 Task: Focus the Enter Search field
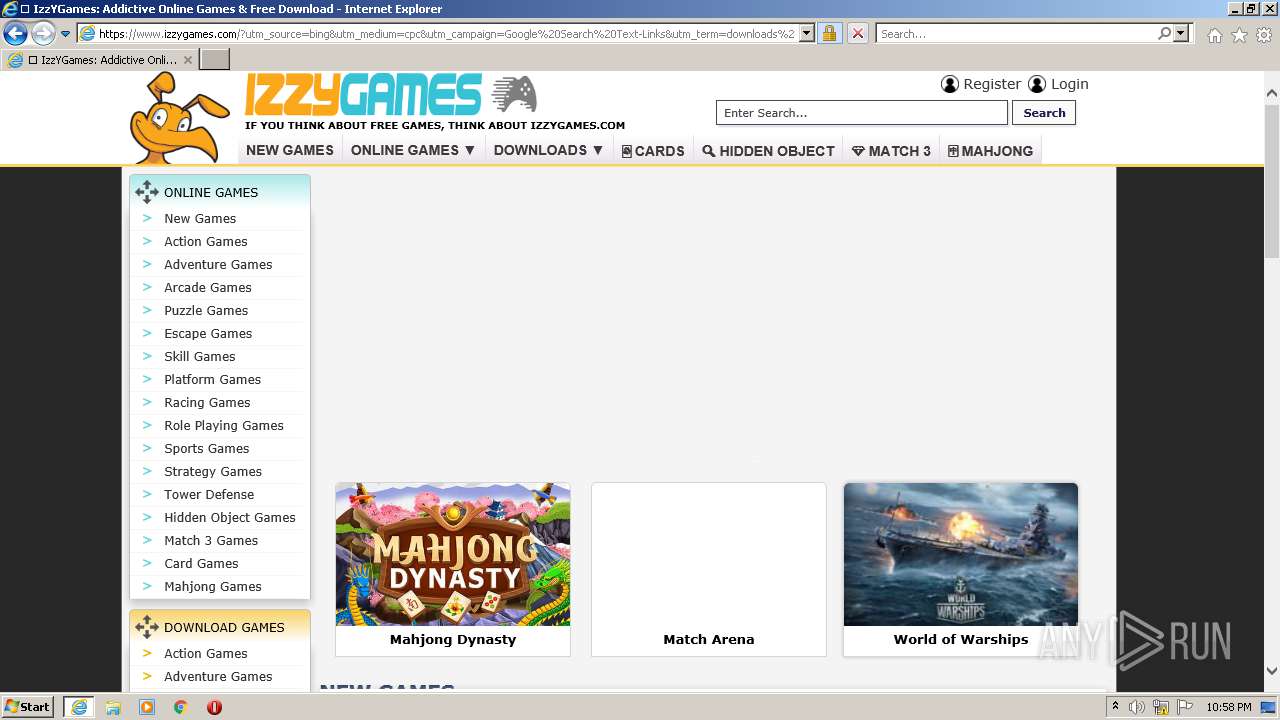click(862, 113)
